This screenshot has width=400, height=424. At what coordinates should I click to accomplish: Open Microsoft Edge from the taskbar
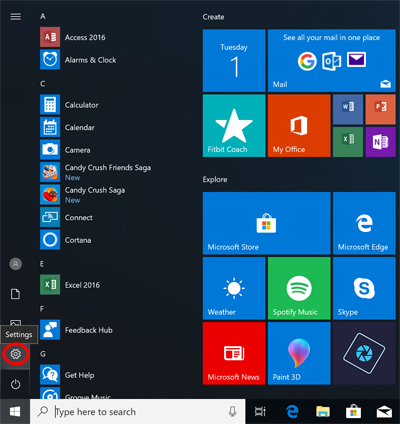[292, 412]
